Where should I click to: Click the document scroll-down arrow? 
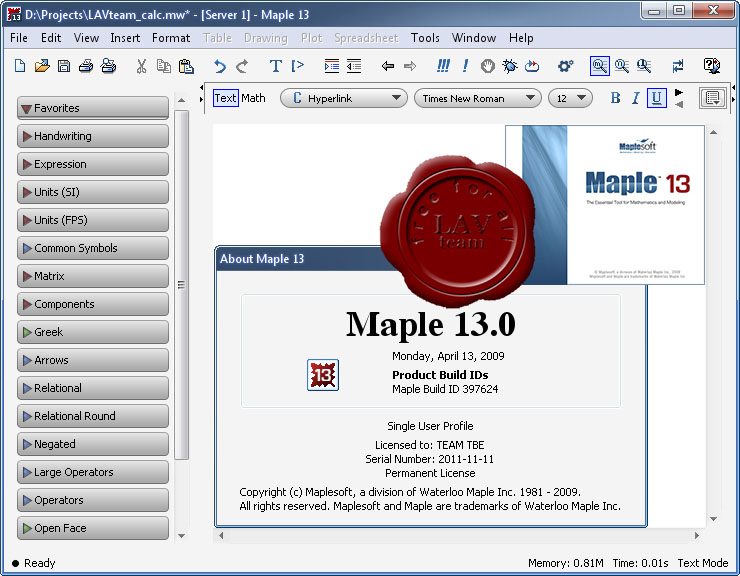click(x=714, y=519)
